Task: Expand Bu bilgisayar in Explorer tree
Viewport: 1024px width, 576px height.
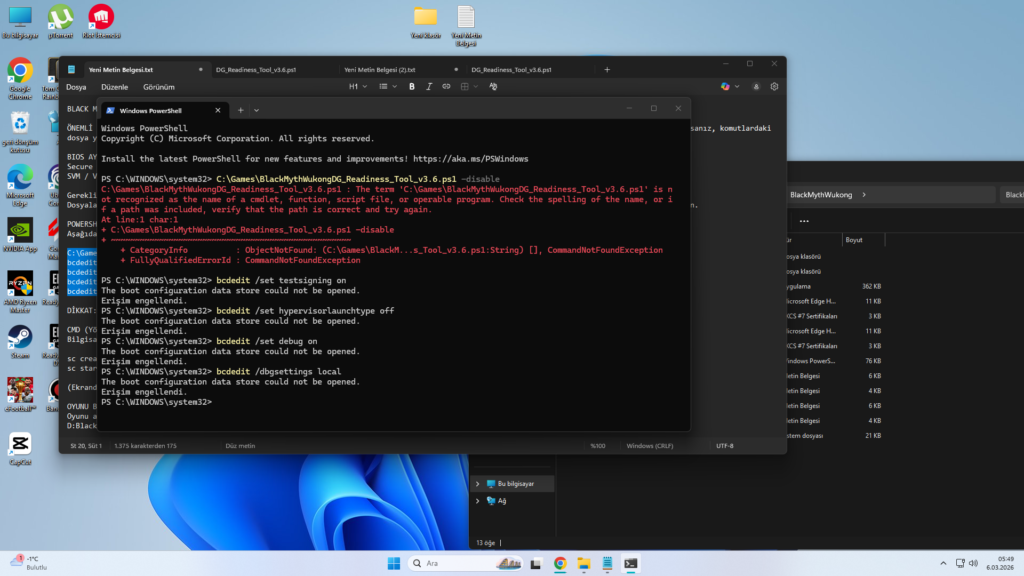Action: click(x=477, y=484)
